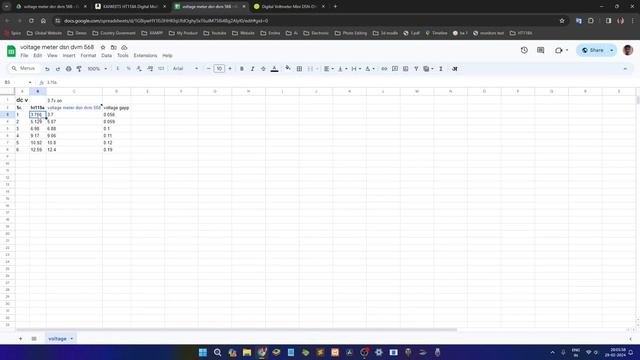
Task: Select the voltage sheet tab
Action: point(60,339)
